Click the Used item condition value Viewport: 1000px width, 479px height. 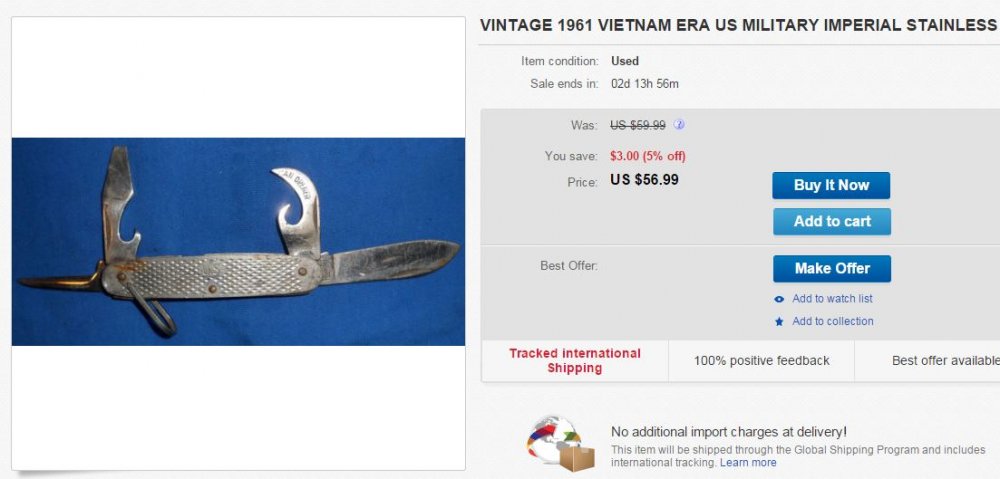coord(625,61)
